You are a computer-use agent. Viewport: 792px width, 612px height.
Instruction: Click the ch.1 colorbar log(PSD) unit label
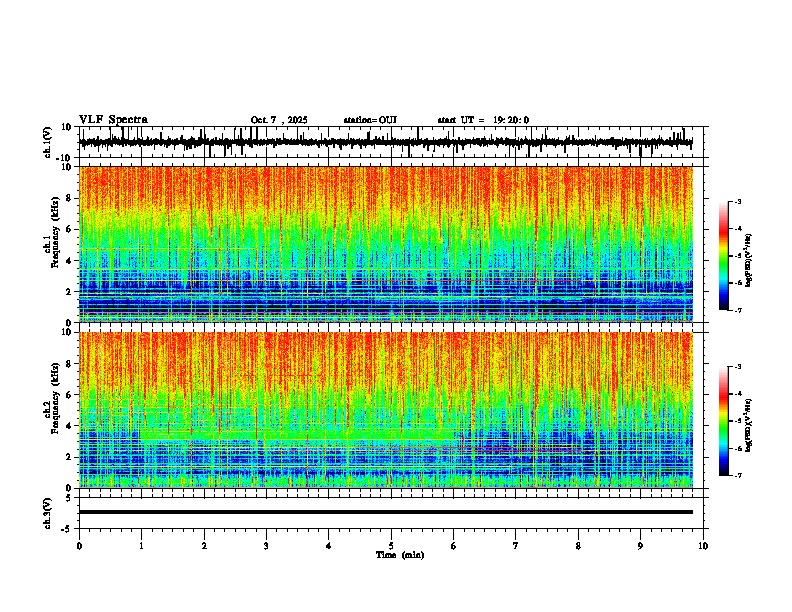pyautogui.click(x=749, y=260)
